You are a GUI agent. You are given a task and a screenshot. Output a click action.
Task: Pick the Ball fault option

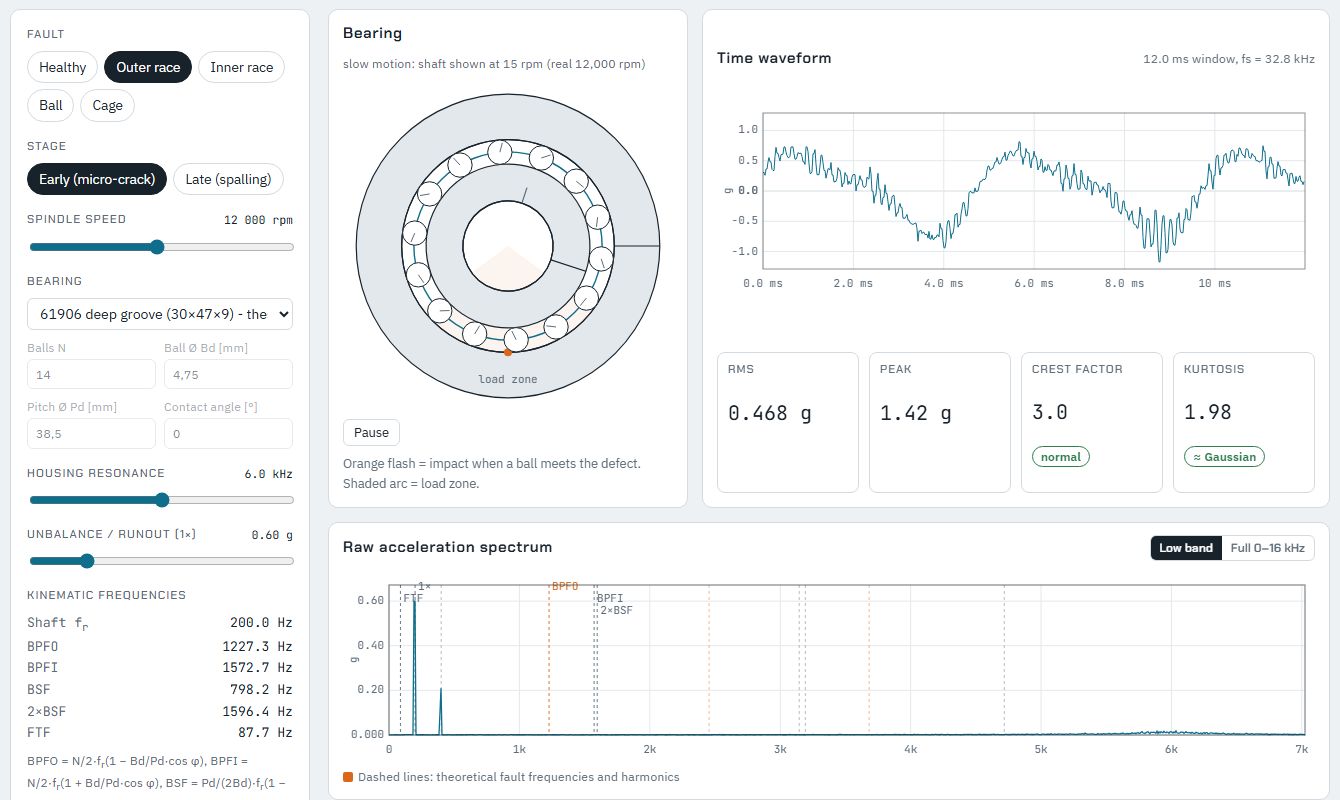[51, 105]
